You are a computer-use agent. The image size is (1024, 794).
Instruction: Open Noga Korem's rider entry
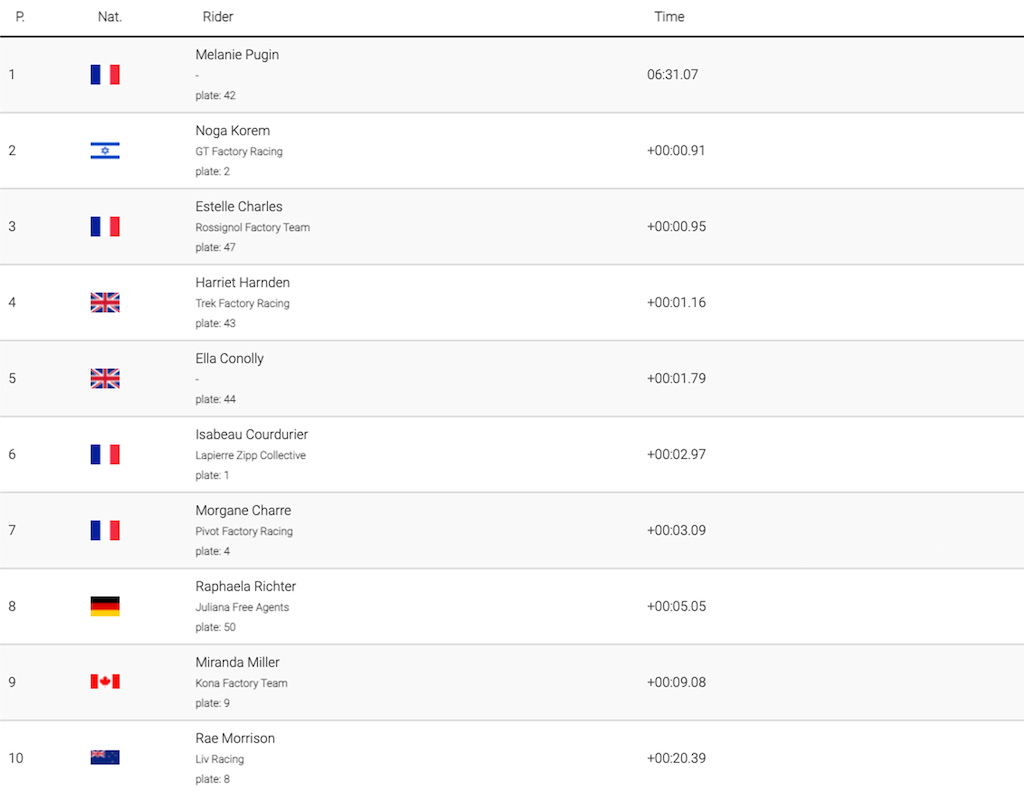pos(232,131)
